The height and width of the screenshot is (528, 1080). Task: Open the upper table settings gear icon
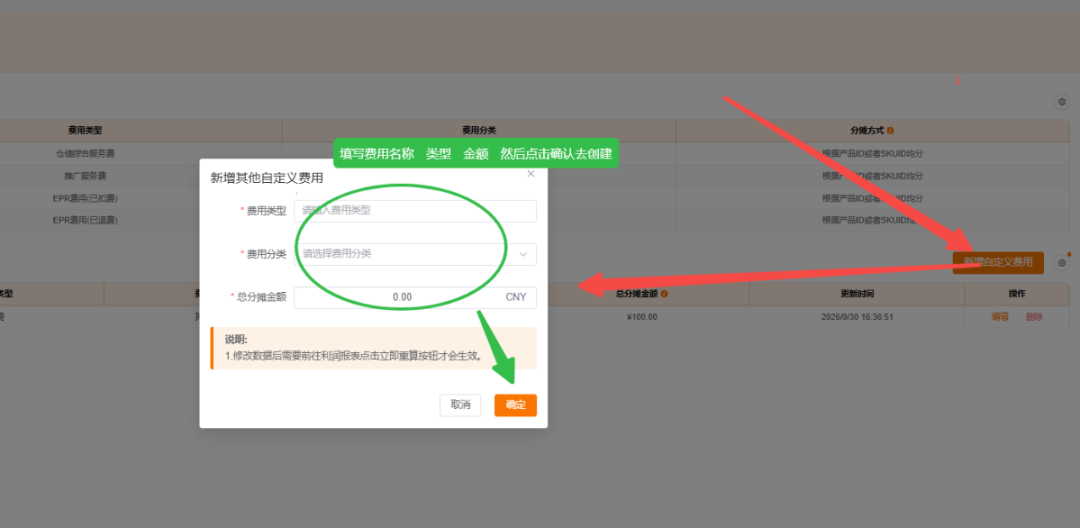click(x=1062, y=102)
